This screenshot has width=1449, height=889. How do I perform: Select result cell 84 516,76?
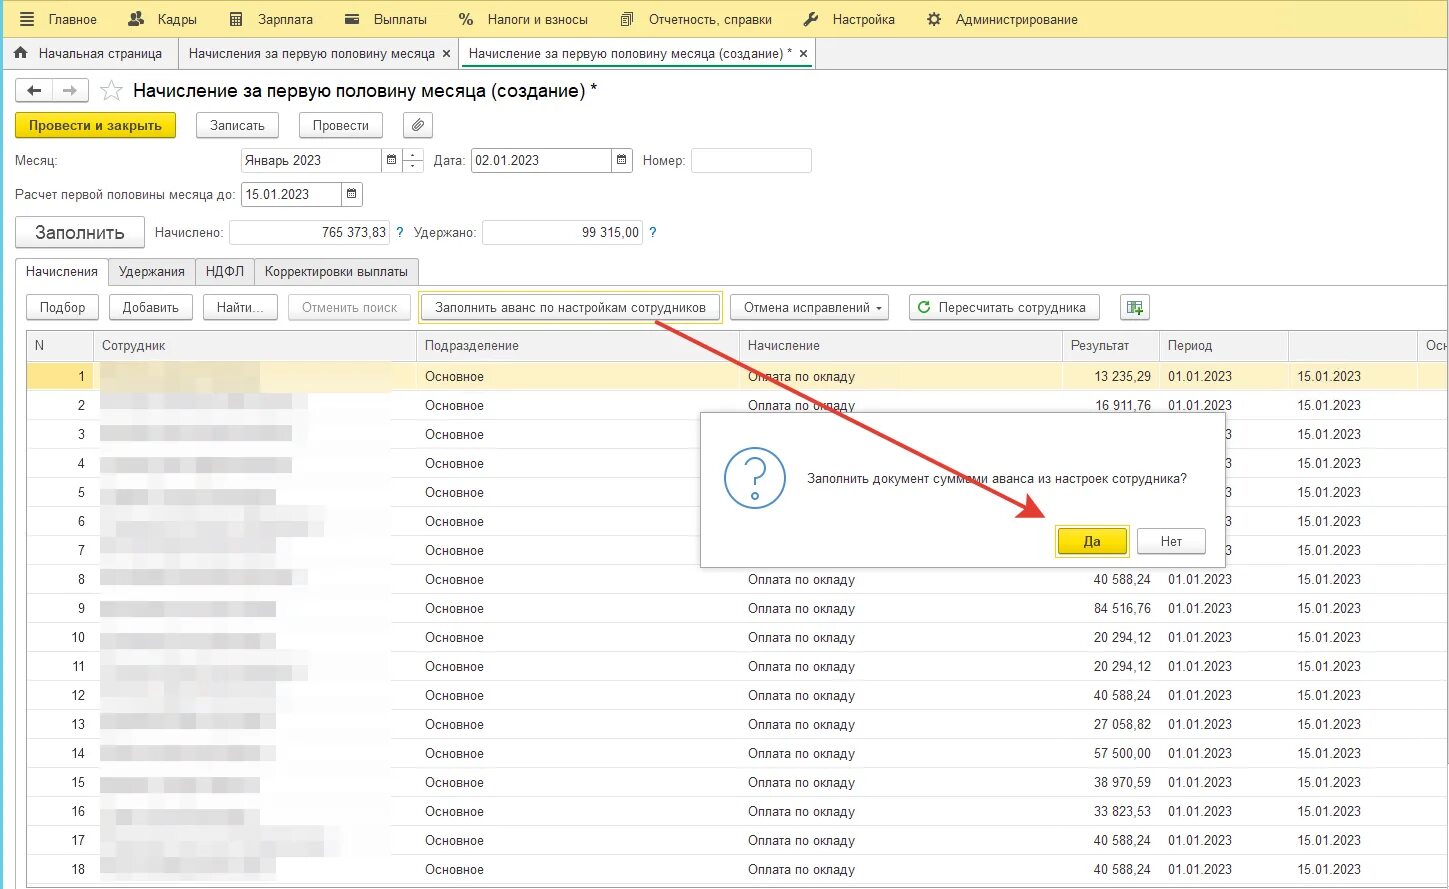[x=1110, y=608]
